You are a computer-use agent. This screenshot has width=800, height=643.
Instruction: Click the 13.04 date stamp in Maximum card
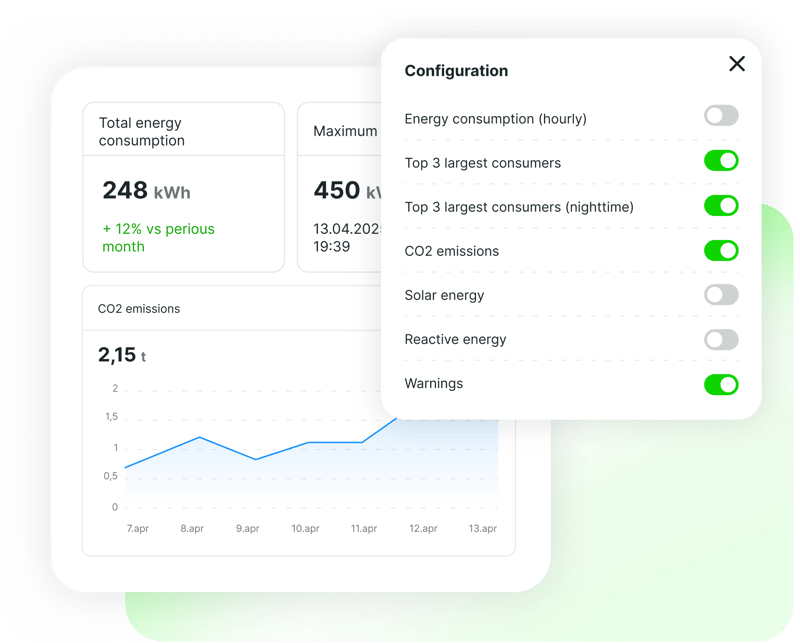[x=347, y=229]
